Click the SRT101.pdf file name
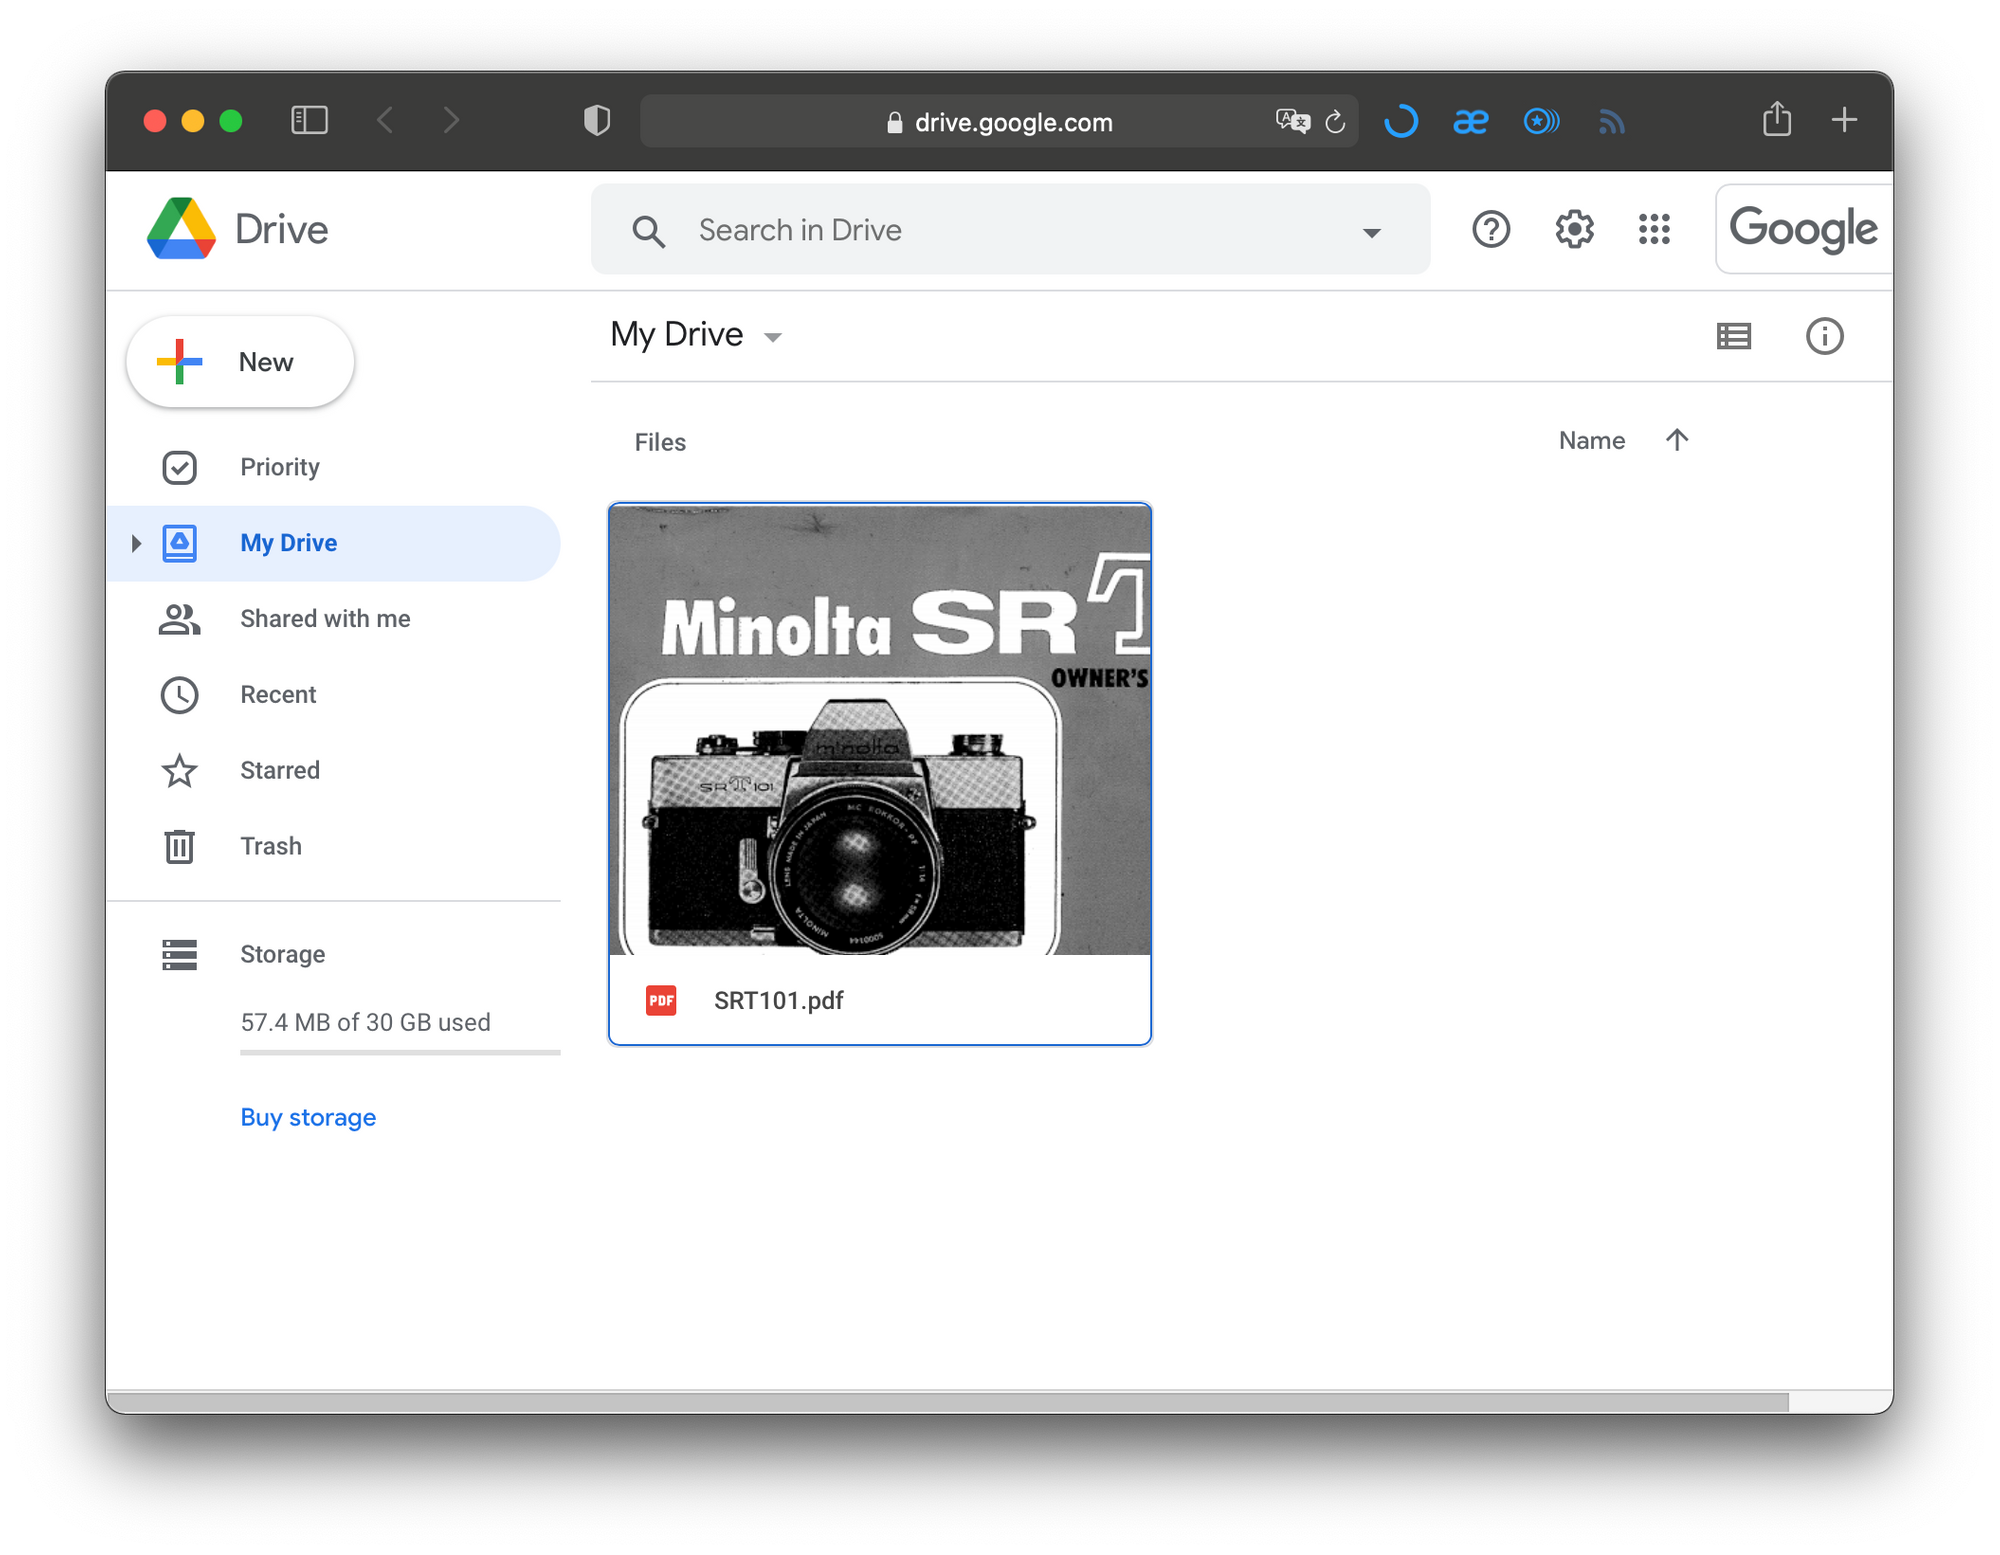 (x=778, y=1001)
